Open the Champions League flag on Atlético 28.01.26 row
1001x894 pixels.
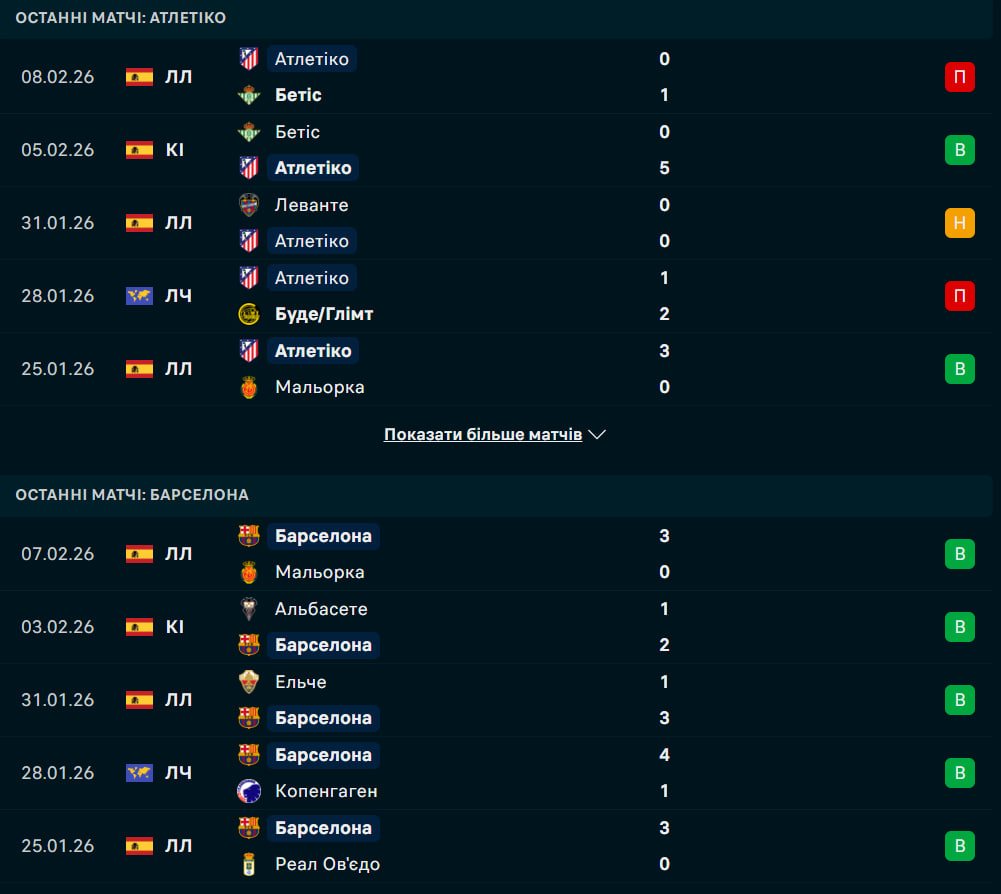(x=139, y=296)
